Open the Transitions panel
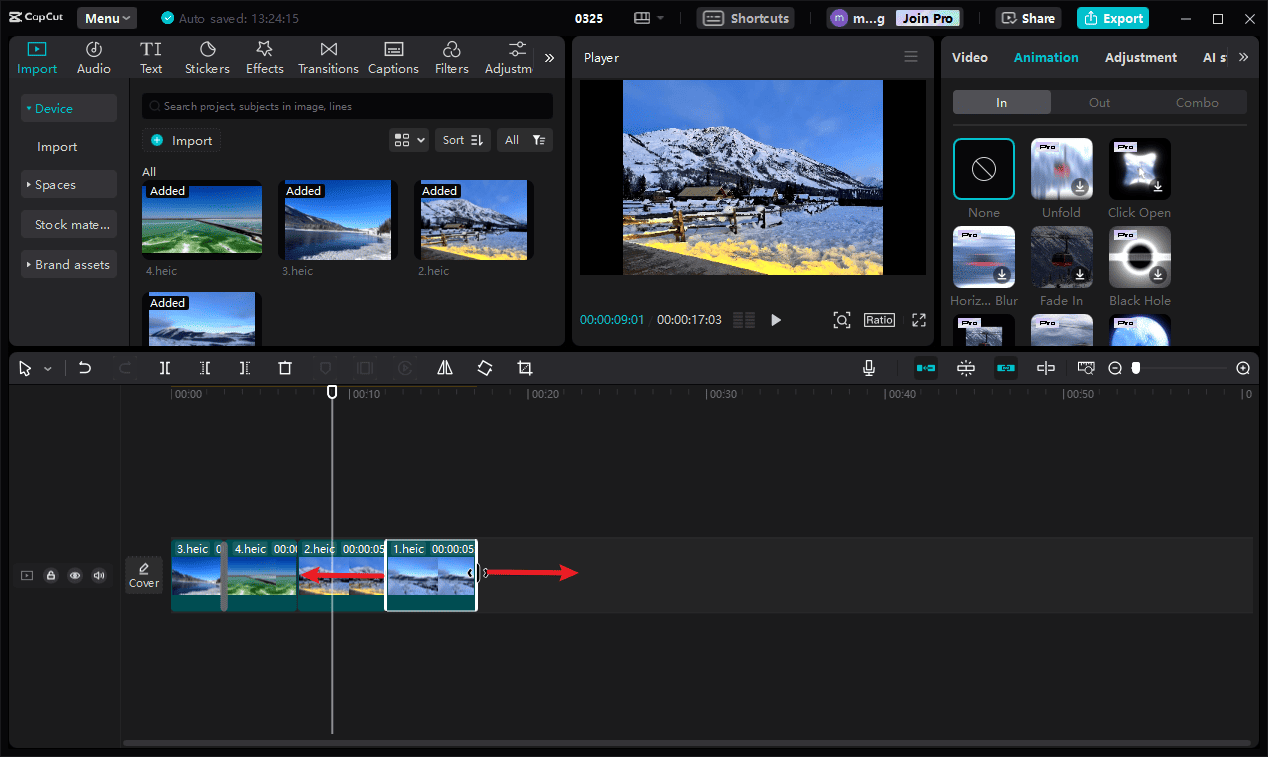The height and width of the screenshot is (757, 1268). [x=328, y=56]
